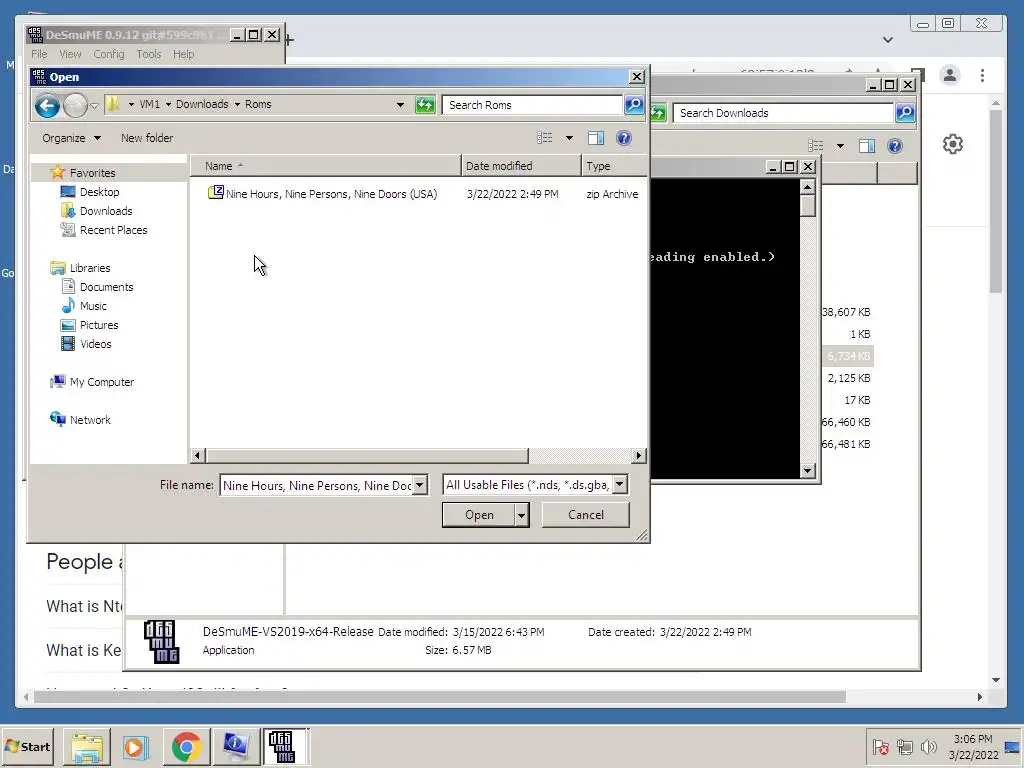The image size is (1024, 768).
Task: Open Chrome three-dot menu
Action: tap(982, 75)
